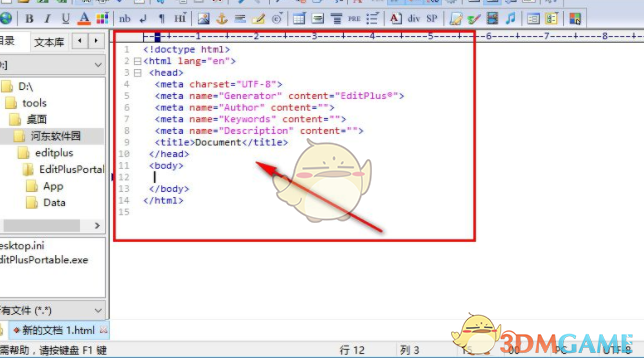Select desktop.ini in file list

(22, 246)
